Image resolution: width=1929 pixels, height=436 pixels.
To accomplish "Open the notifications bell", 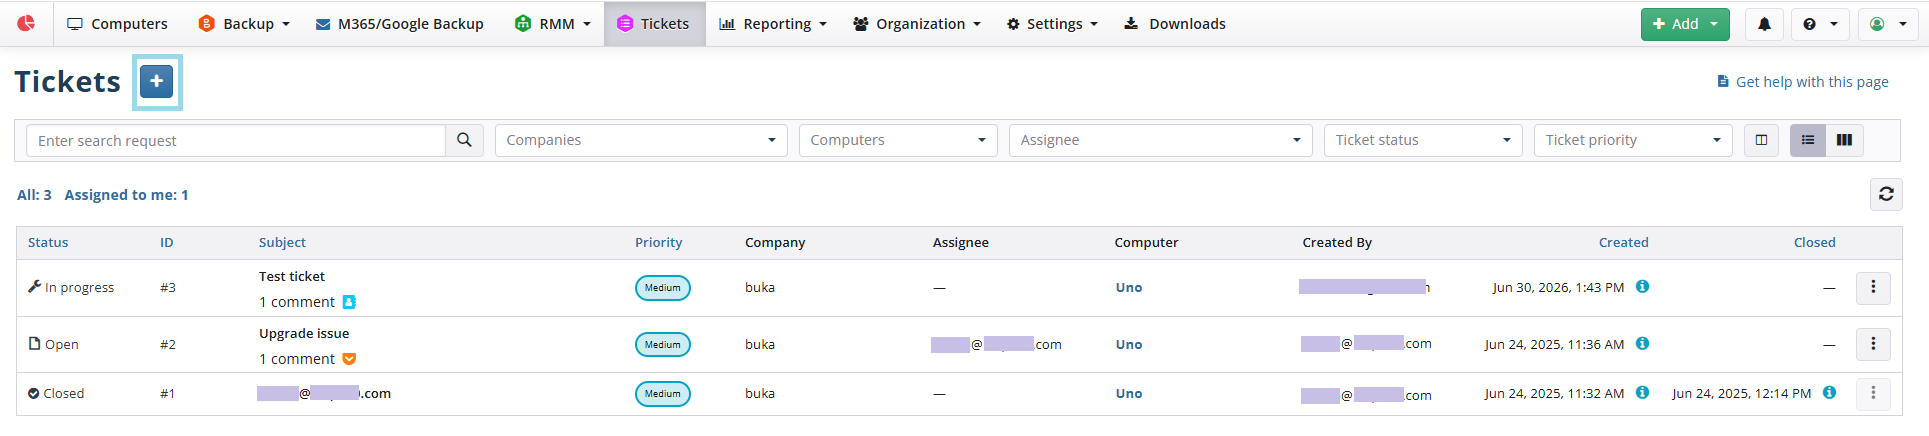I will pos(1764,24).
